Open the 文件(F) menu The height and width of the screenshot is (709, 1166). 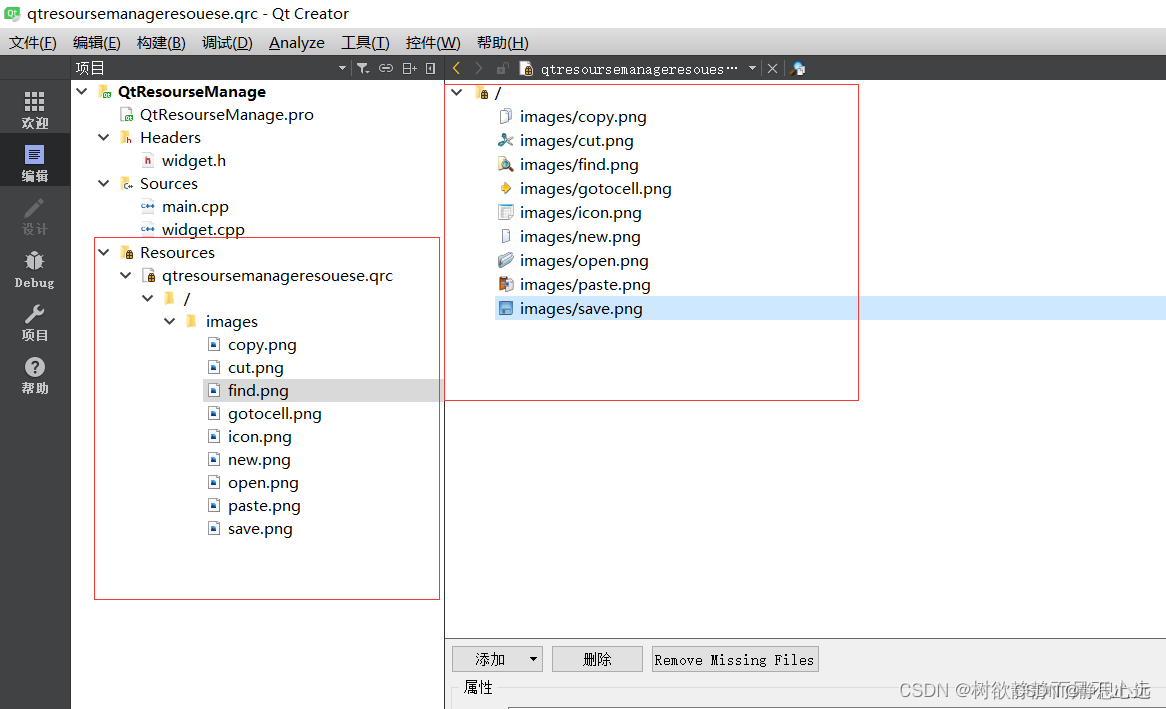click(33, 42)
